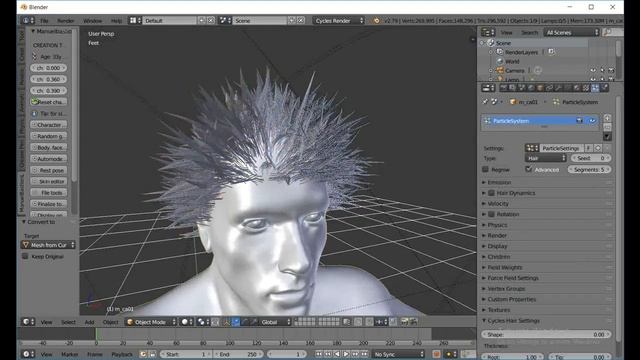Screen dimensions: 640x360
Task: Click the File tools button
Action: coord(49,192)
